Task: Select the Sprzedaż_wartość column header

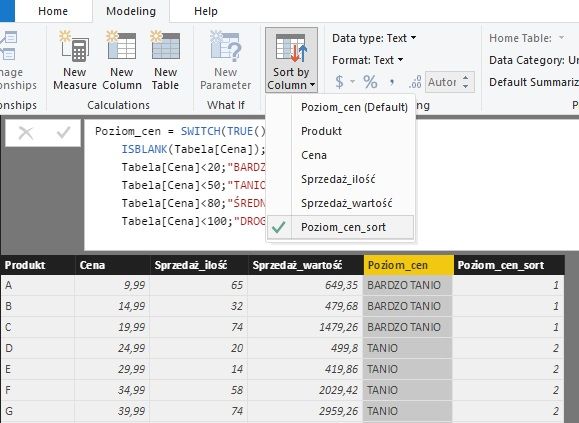Action: tap(305, 265)
